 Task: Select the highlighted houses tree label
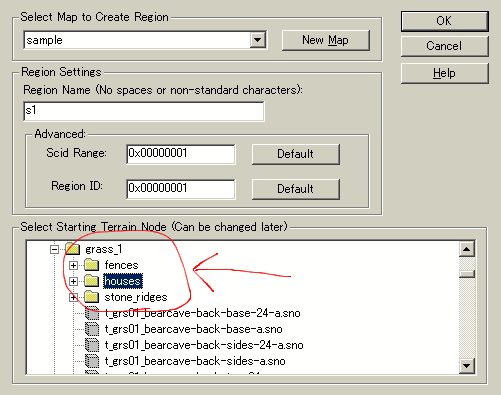(123, 281)
